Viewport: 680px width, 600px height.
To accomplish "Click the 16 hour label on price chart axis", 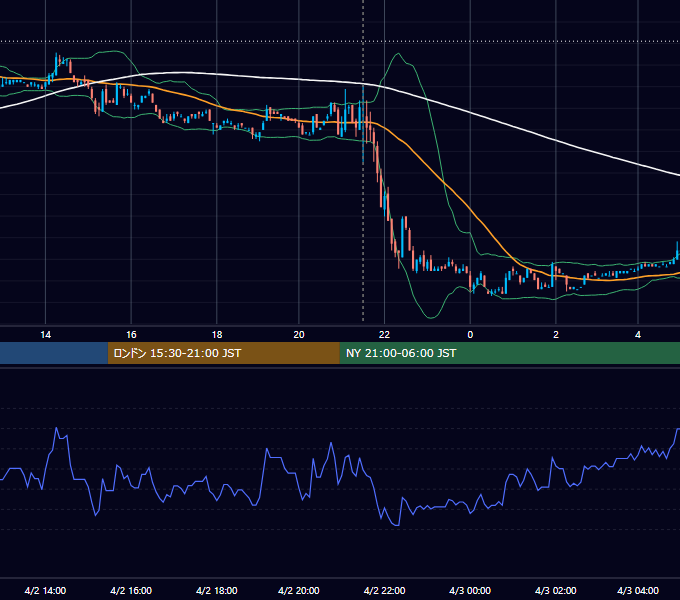I will 131,335.
